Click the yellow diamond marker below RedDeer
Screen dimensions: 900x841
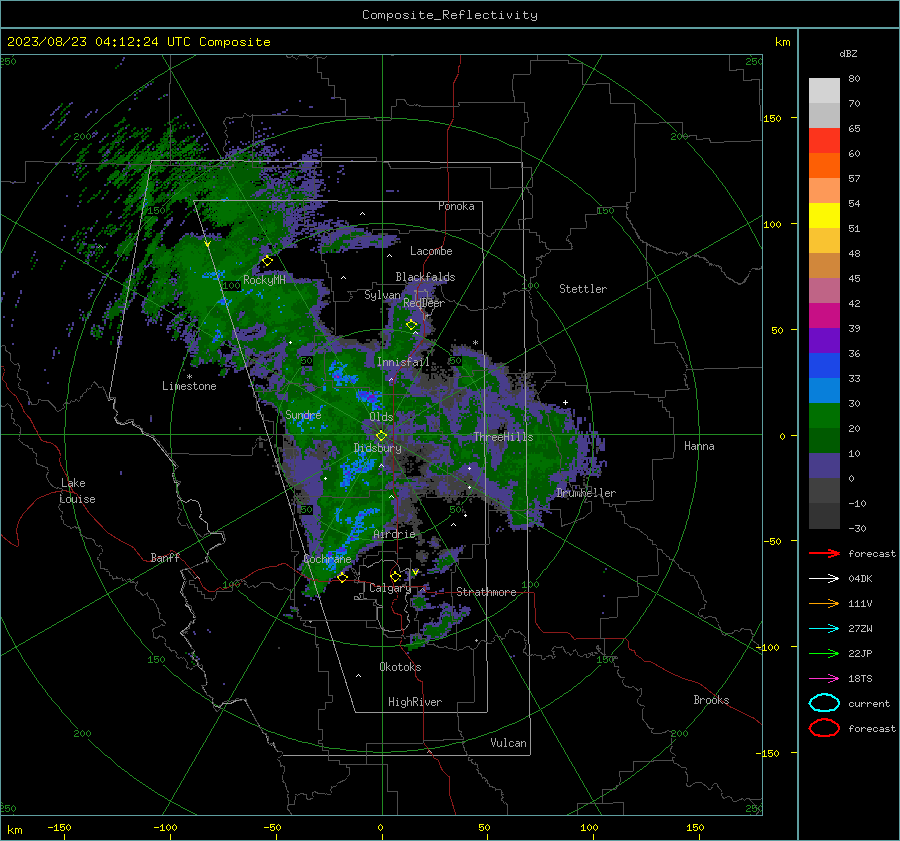coord(412,325)
